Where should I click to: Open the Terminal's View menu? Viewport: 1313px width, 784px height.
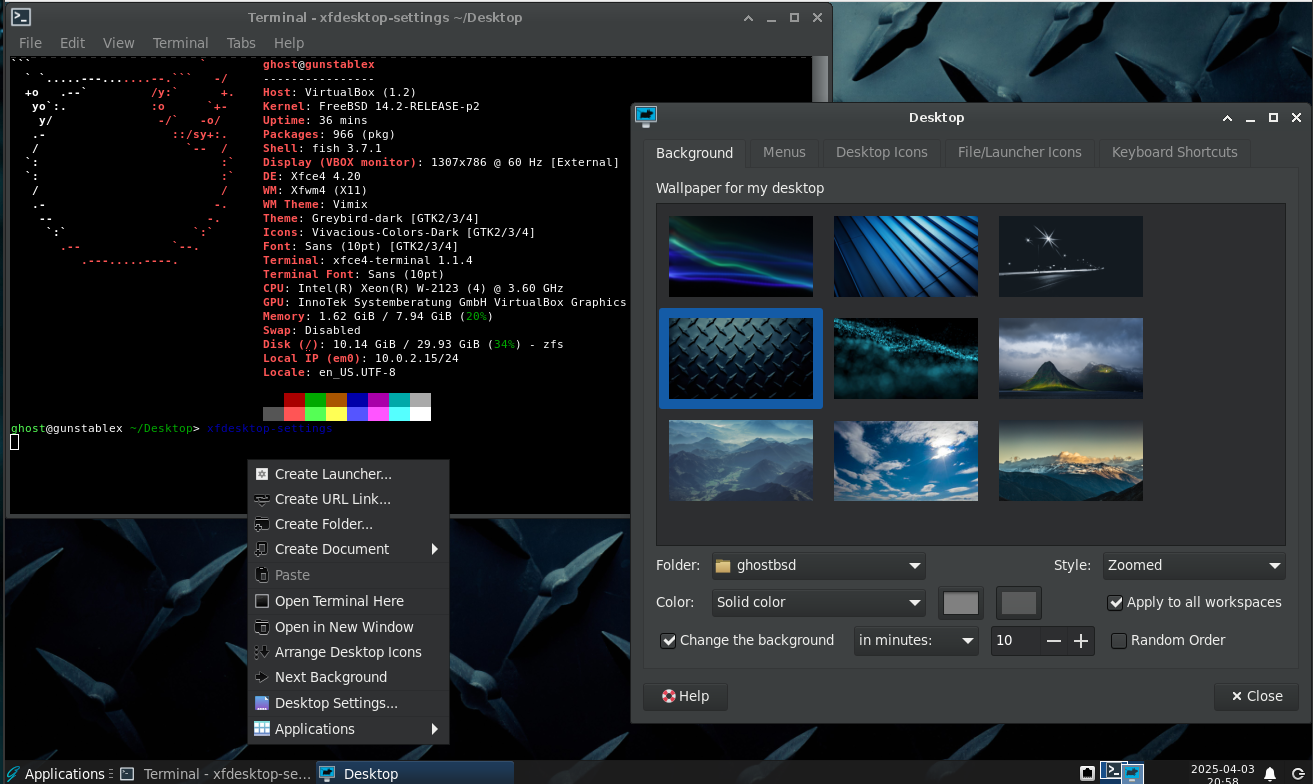coord(118,43)
